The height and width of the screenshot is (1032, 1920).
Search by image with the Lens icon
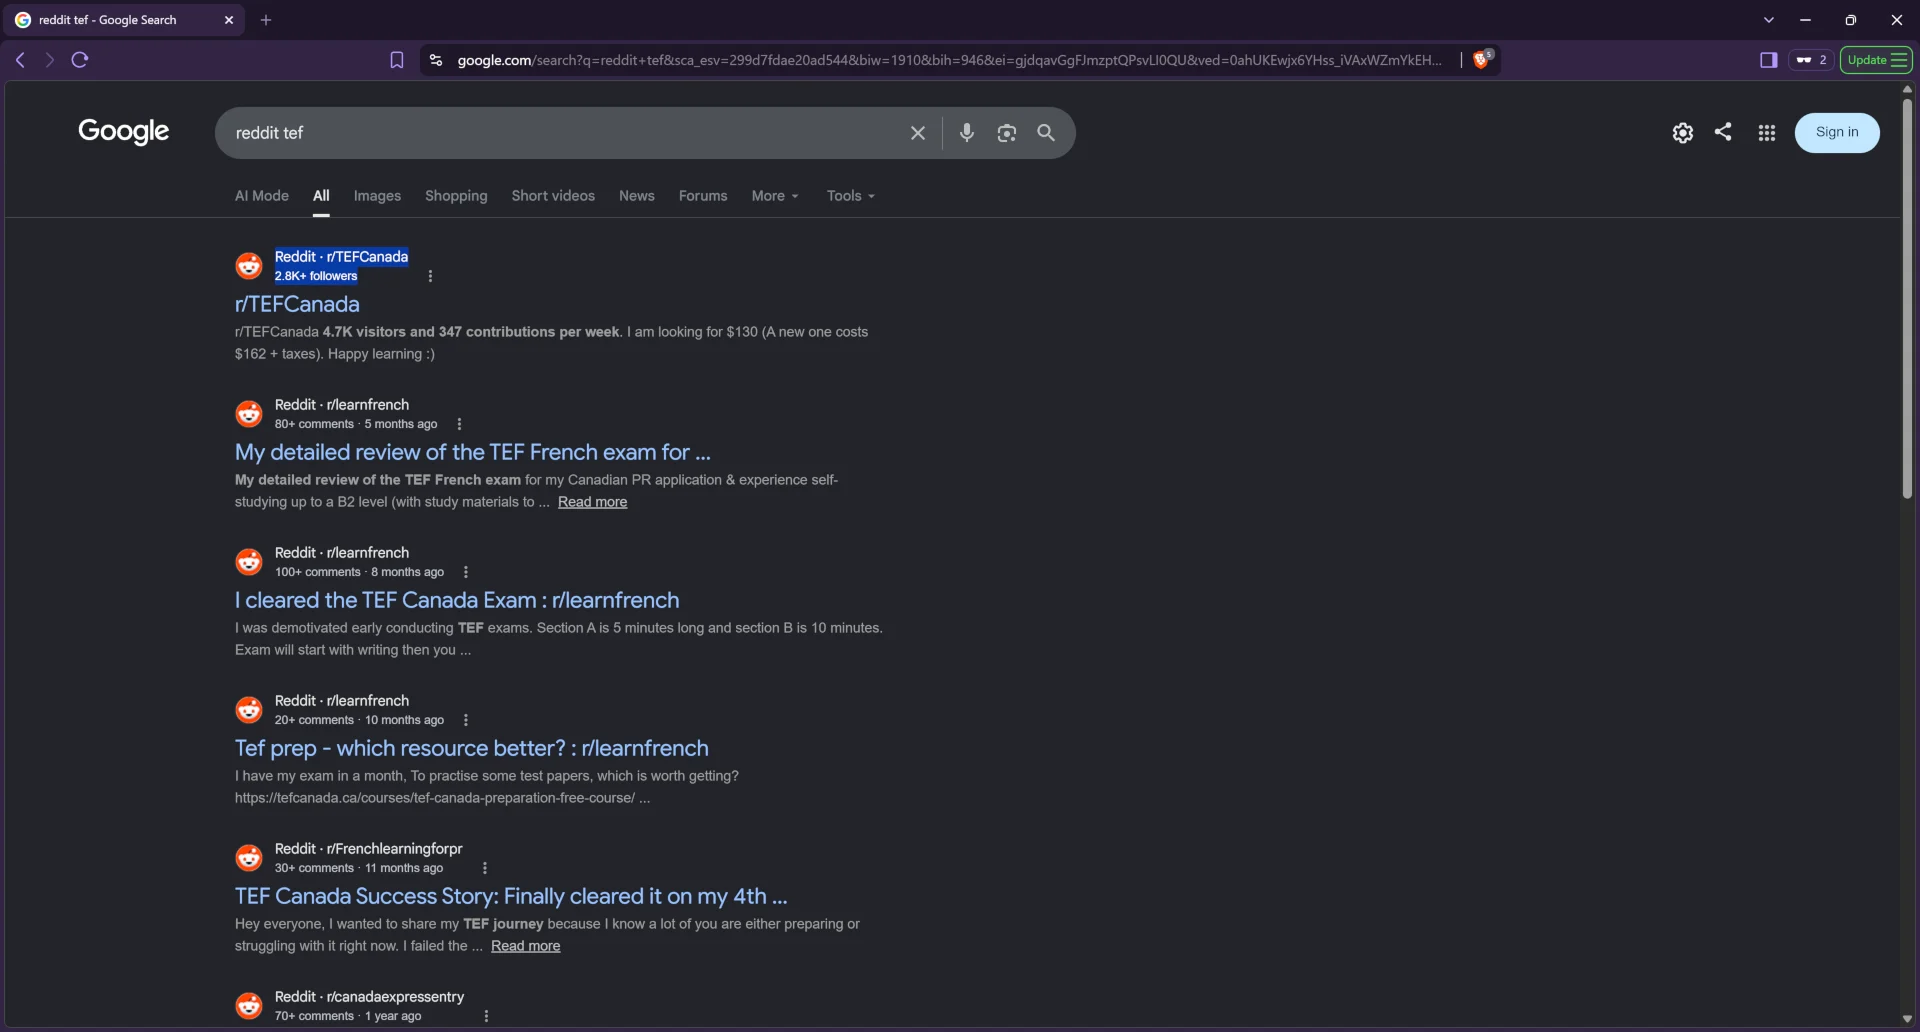[1006, 133]
